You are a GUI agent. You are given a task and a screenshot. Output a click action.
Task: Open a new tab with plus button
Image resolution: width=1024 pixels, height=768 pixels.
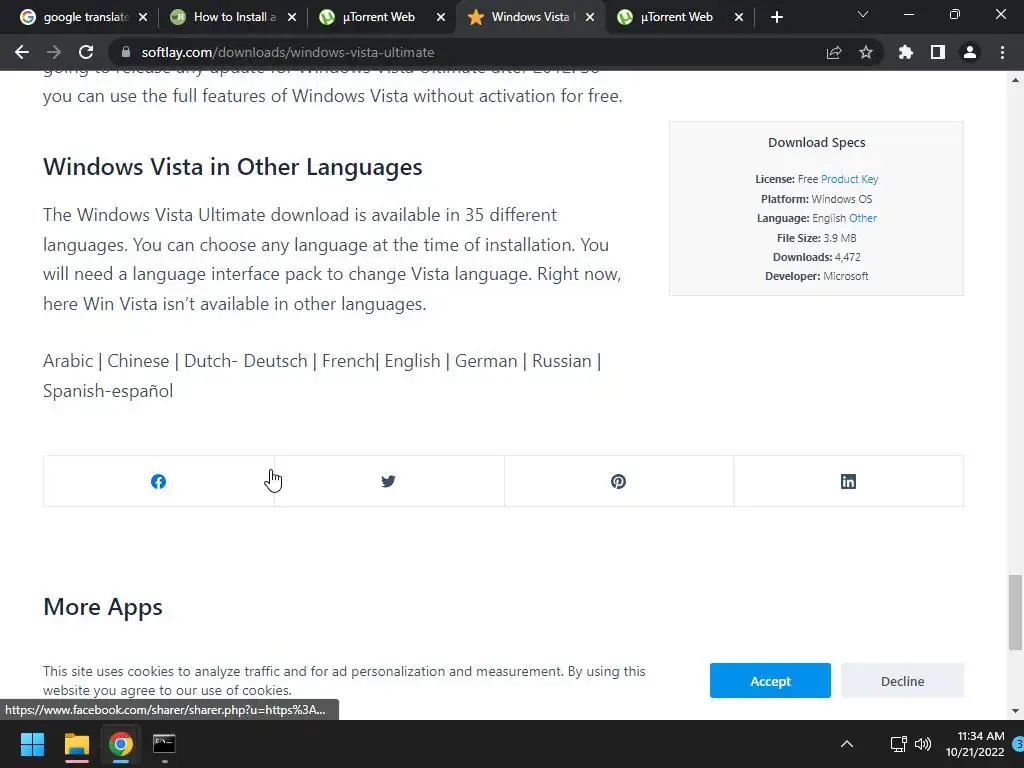776,17
